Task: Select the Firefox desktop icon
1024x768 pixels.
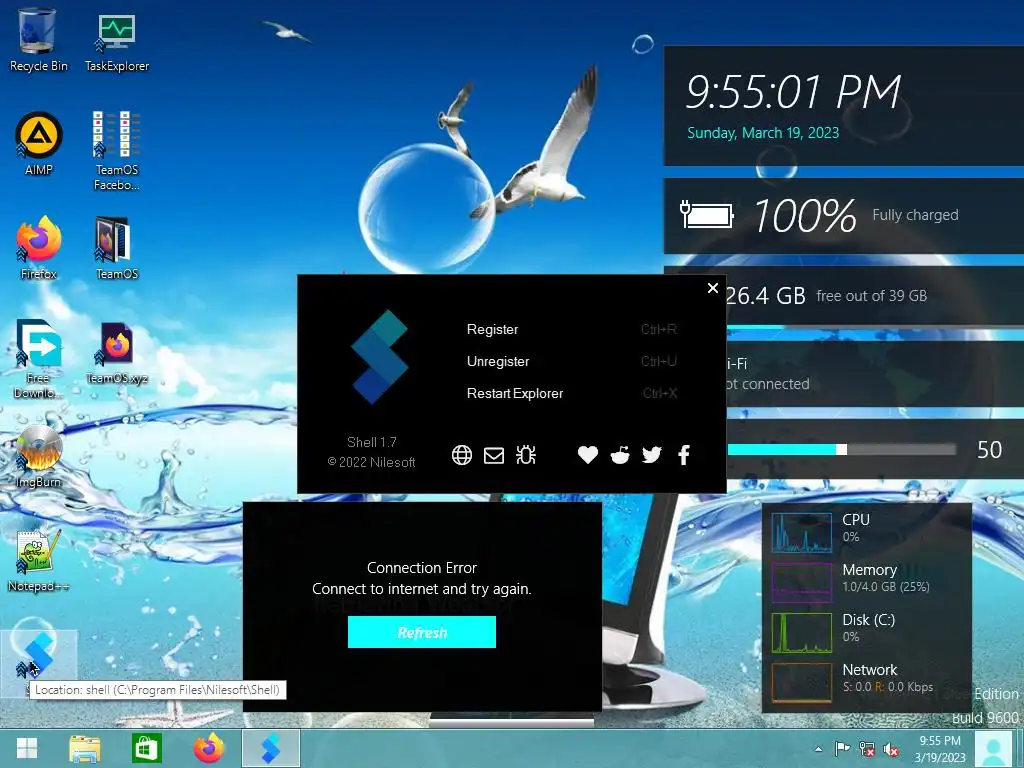Action: tap(39, 248)
